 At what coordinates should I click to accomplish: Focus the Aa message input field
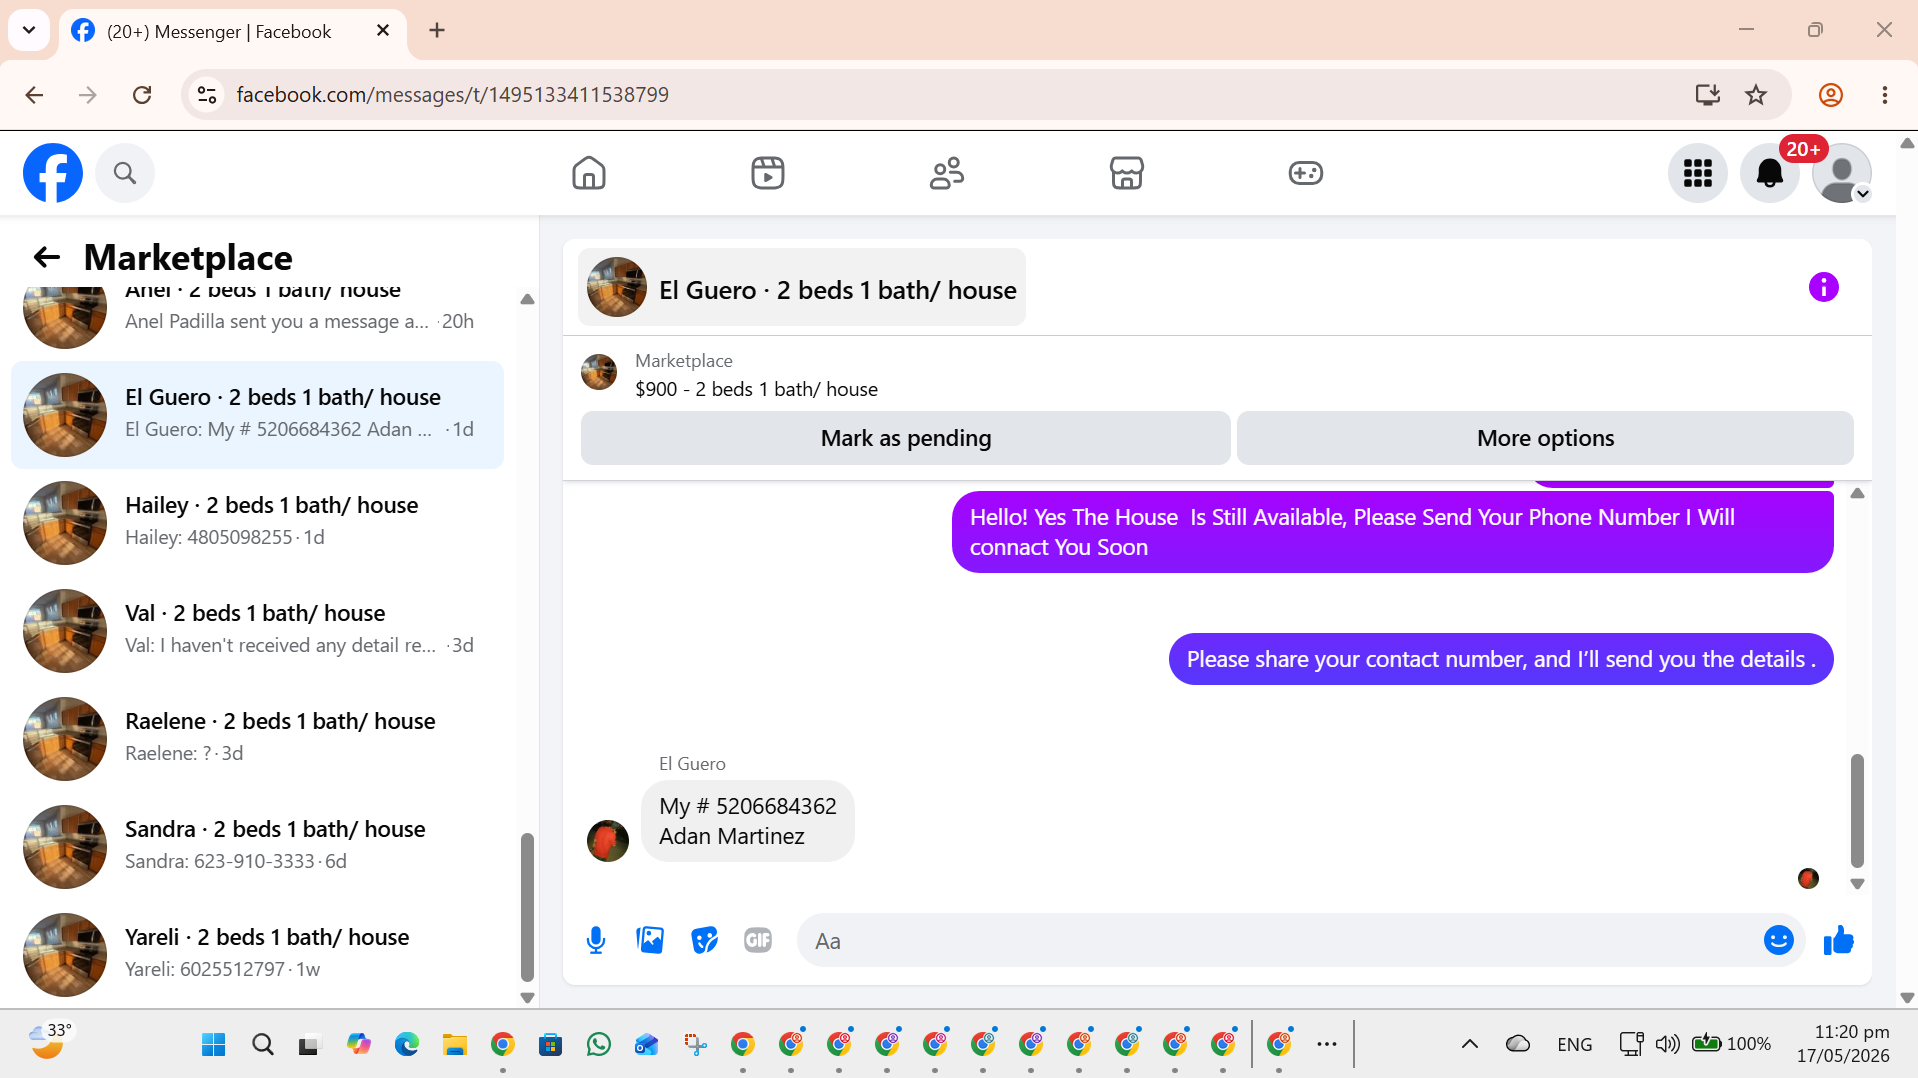pos(1280,940)
